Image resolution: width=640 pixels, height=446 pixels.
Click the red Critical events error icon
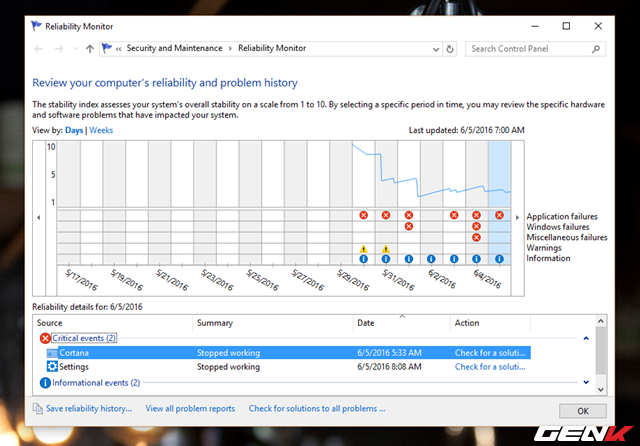pos(44,339)
